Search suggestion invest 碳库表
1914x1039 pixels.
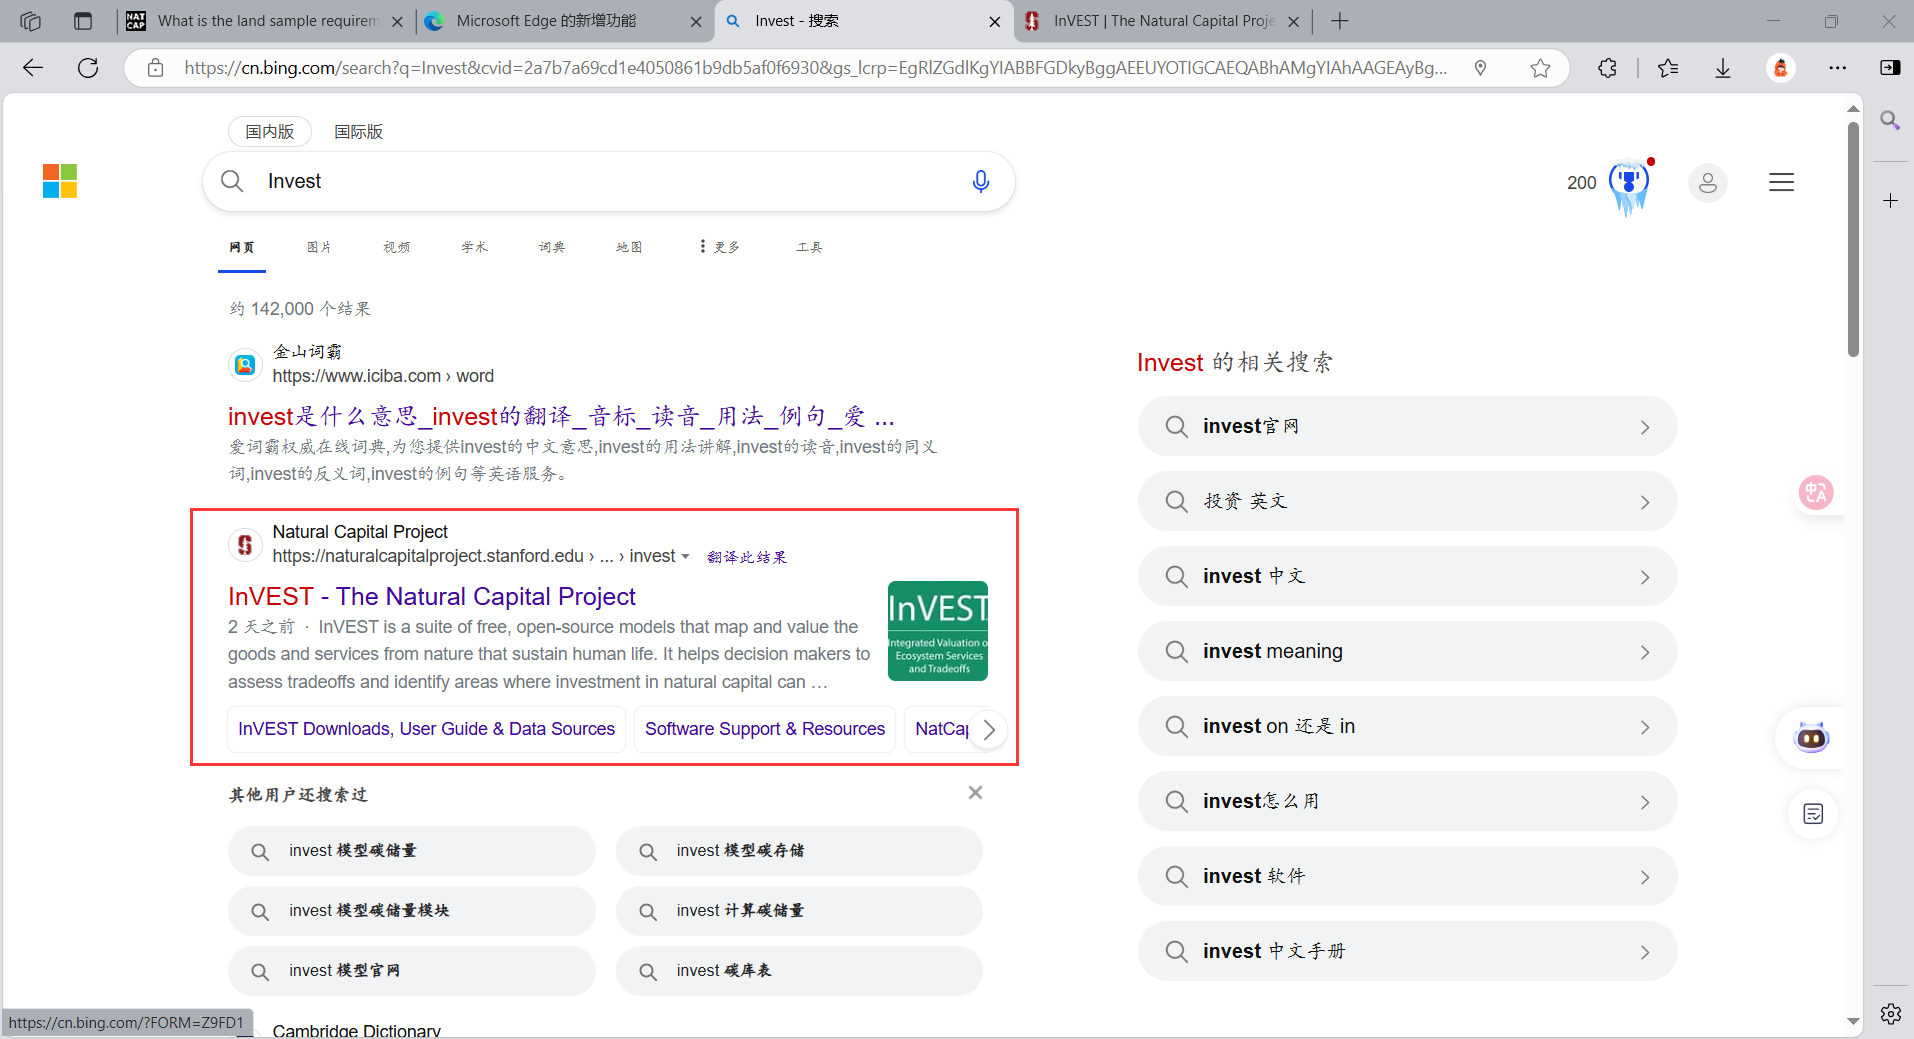point(799,971)
